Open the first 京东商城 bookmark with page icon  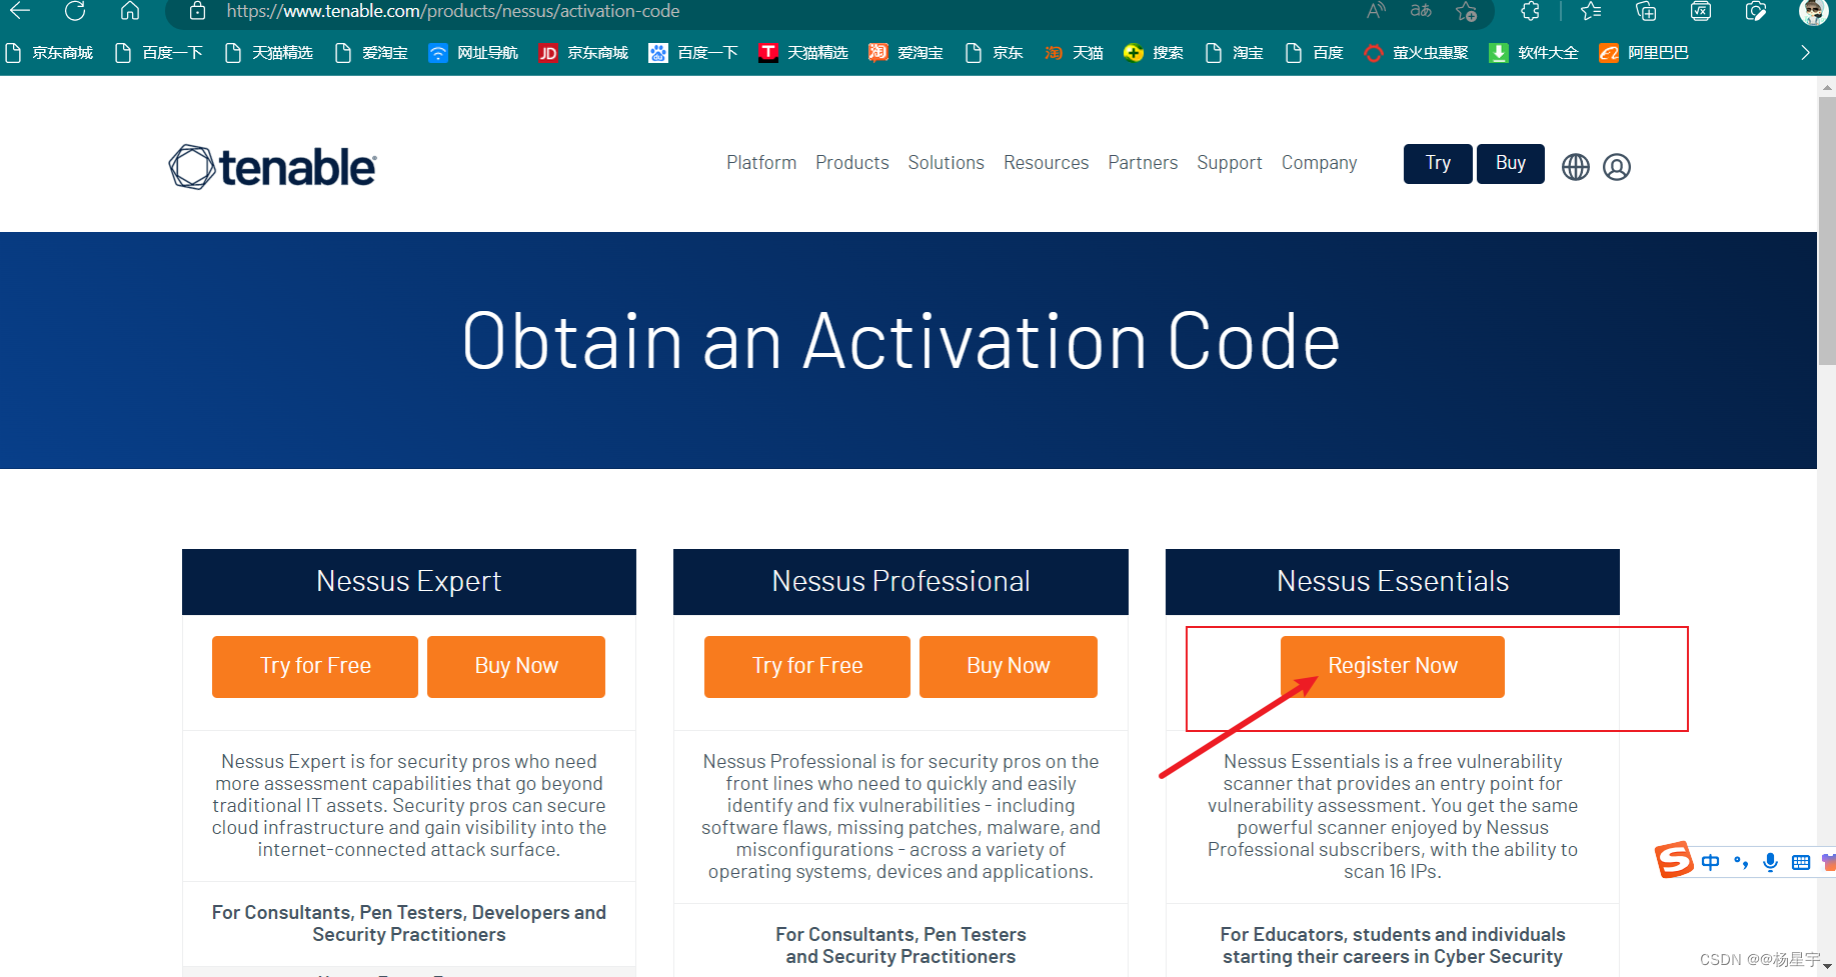[49, 53]
